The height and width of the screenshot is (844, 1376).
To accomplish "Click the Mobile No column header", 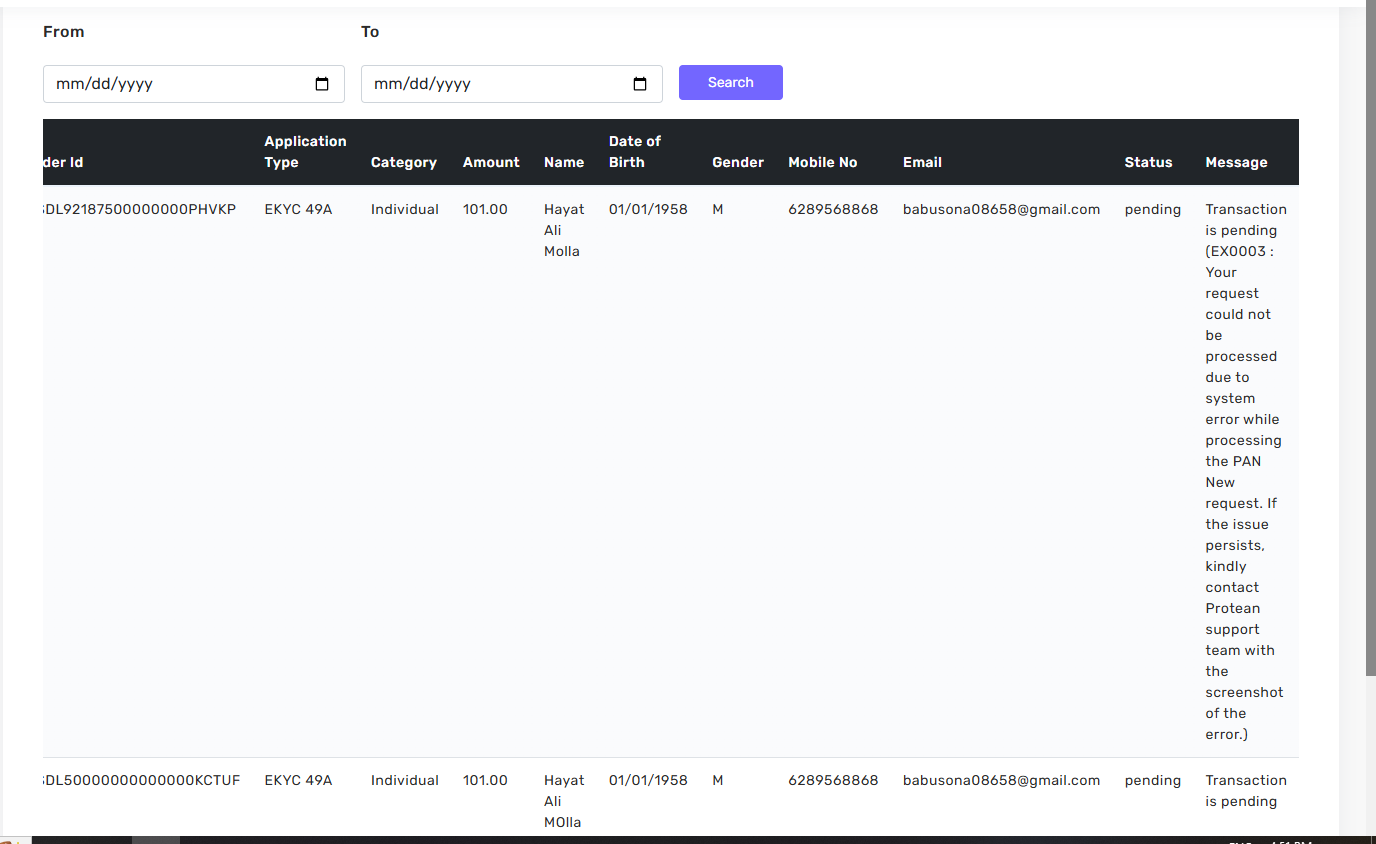I will click(822, 162).
